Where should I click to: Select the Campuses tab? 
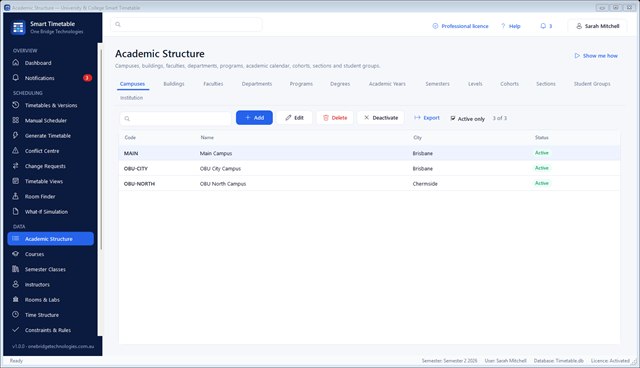coord(132,84)
